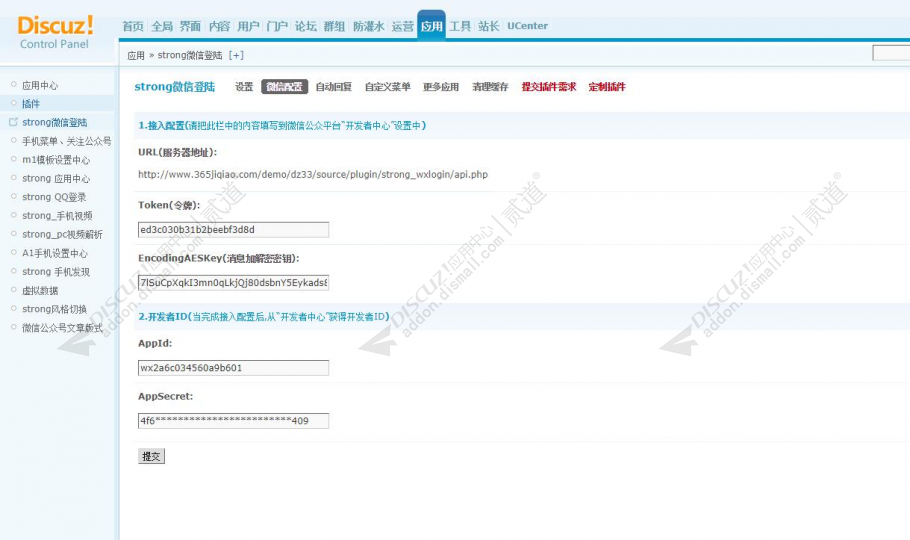The width and height of the screenshot is (910, 540).
Task: Switch to the 自定义菜单 plugin tab
Action: coord(388,87)
